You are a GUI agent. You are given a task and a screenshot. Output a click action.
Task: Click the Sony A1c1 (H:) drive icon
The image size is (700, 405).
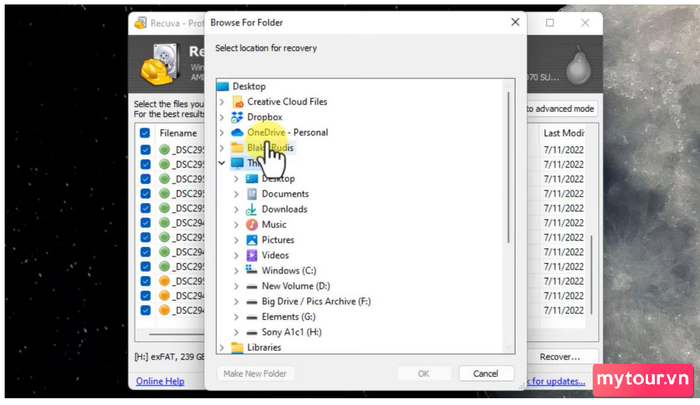(x=252, y=333)
